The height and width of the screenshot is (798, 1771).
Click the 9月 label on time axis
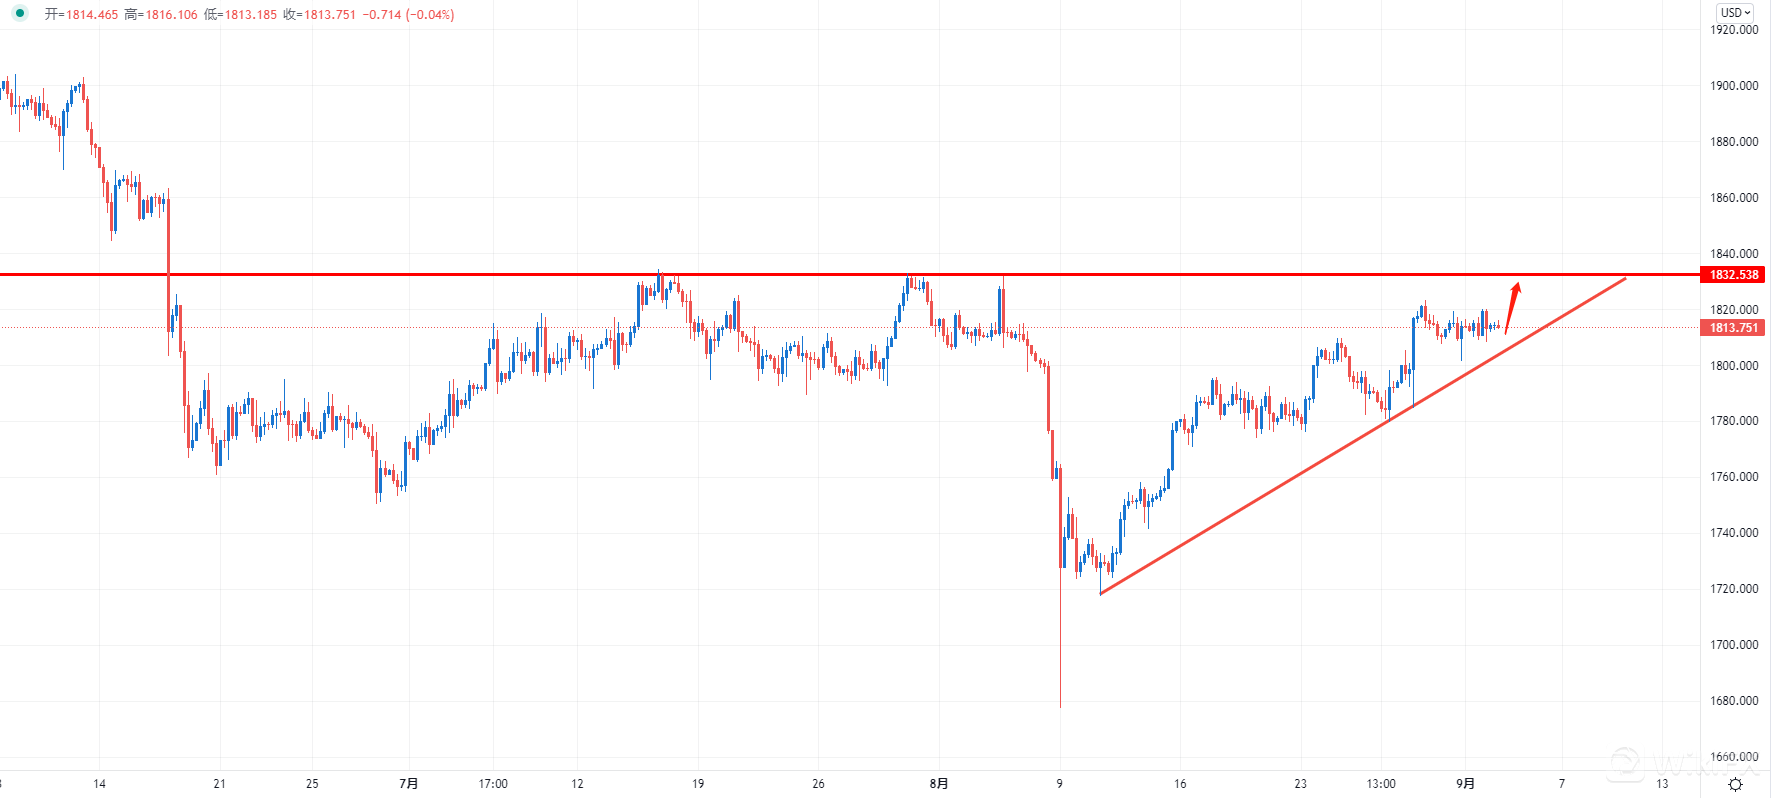point(1465,784)
